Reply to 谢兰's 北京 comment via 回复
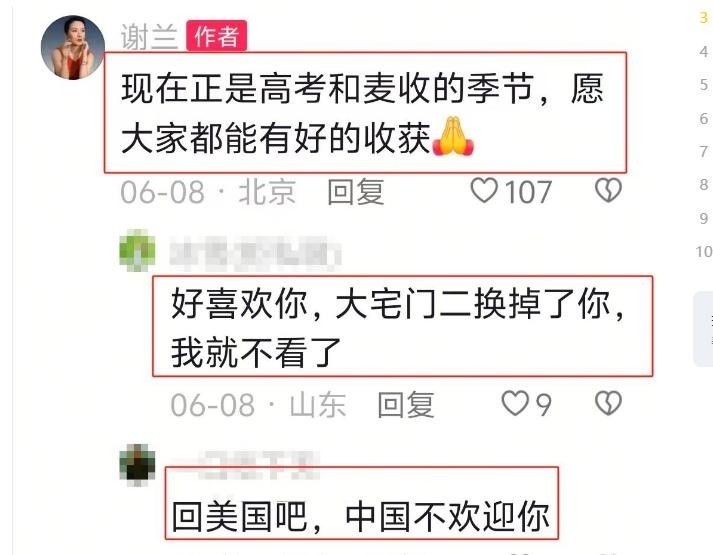The height and width of the screenshot is (555, 713). click(x=356, y=191)
